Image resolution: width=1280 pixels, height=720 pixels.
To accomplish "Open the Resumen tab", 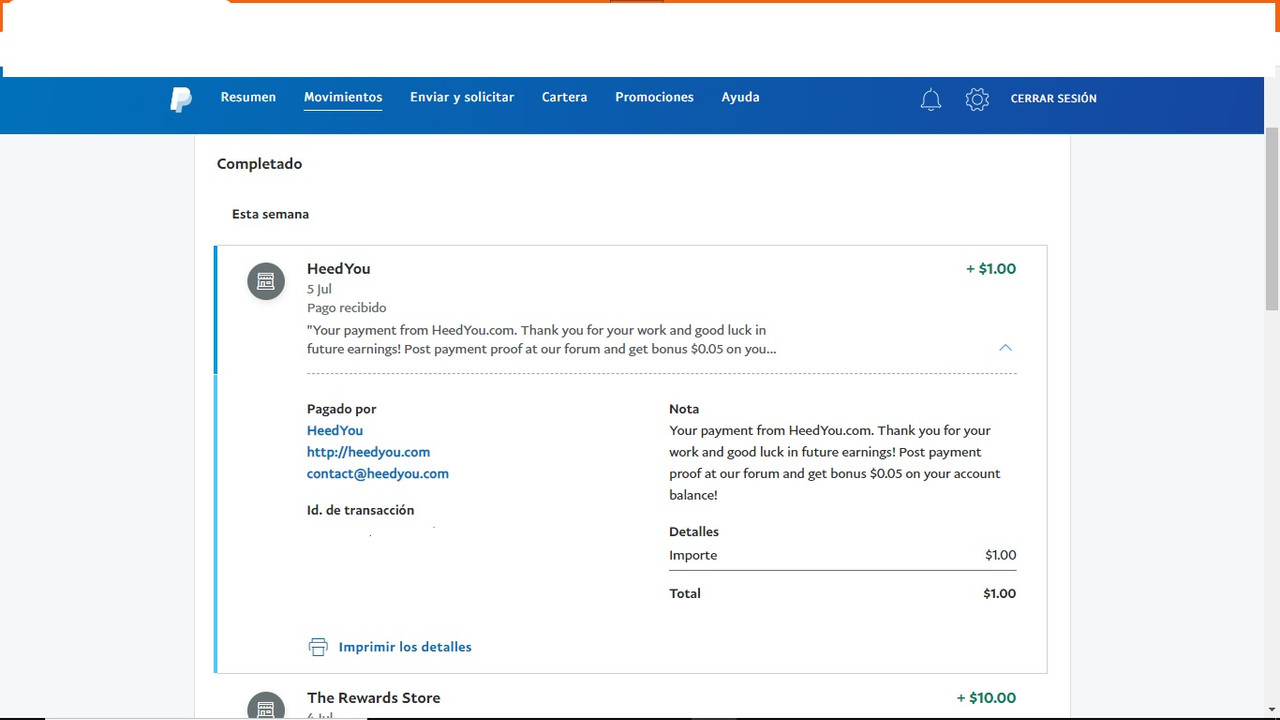I will [x=248, y=97].
